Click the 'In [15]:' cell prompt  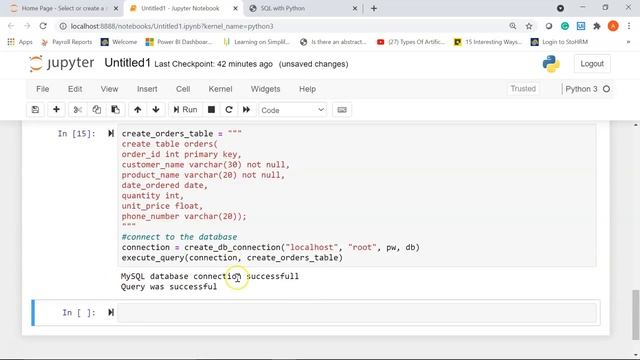coord(76,133)
